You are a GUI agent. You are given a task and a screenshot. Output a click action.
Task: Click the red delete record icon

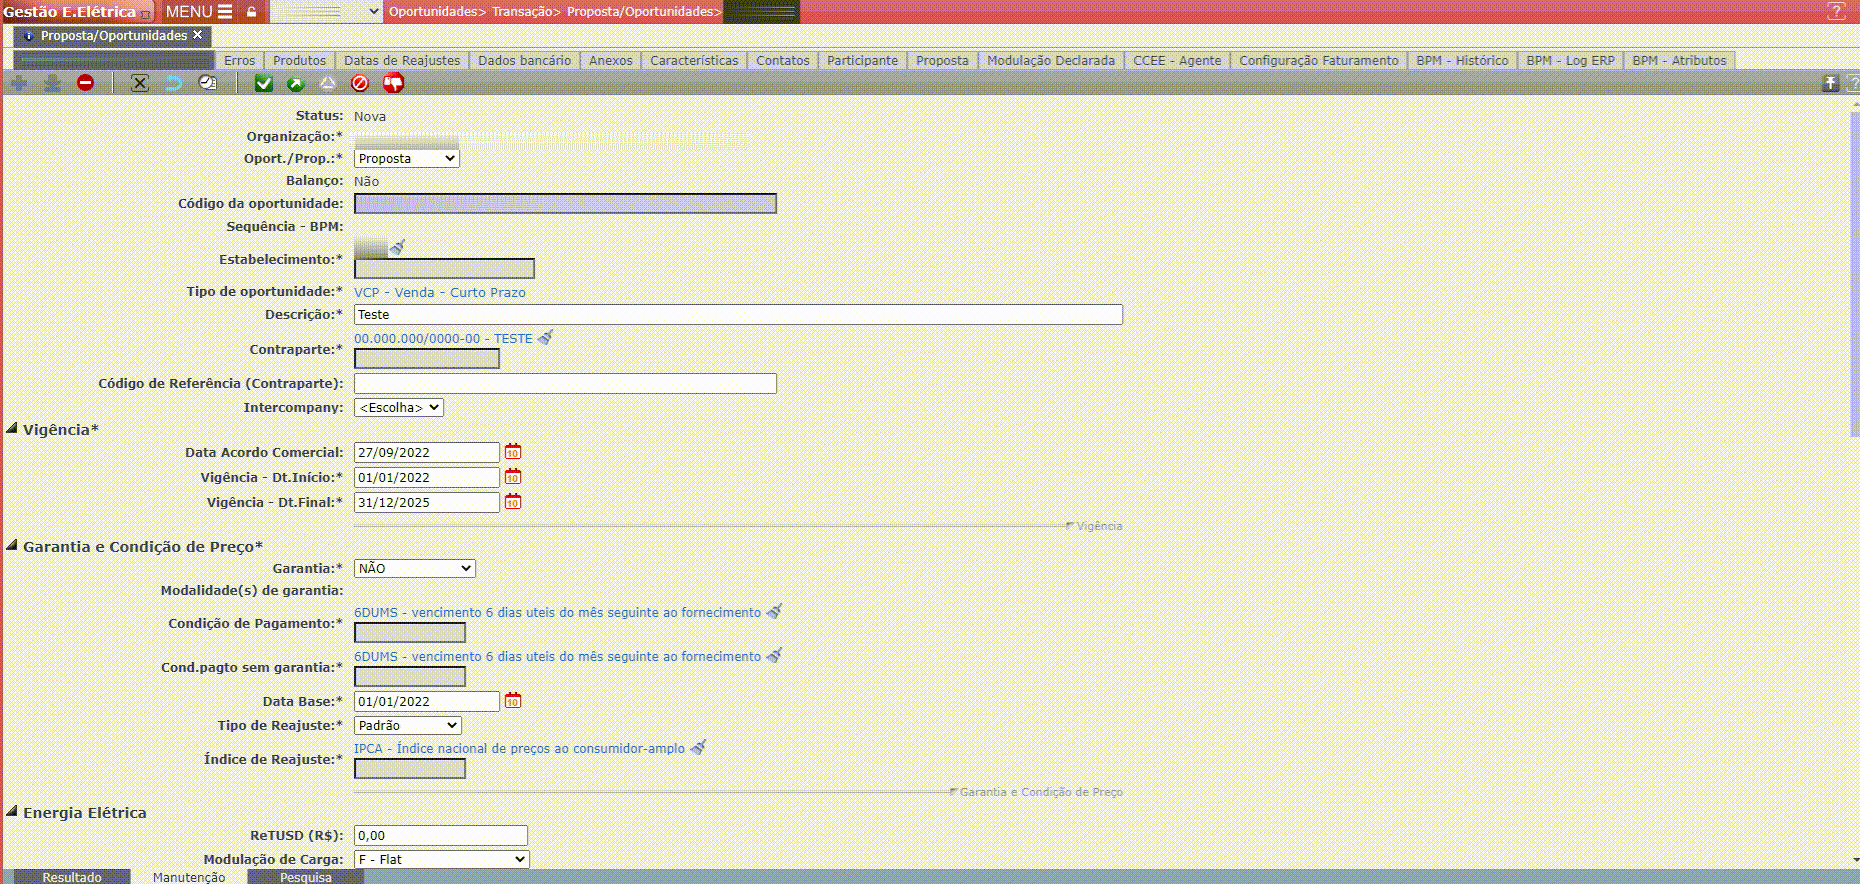tap(86, 83)
